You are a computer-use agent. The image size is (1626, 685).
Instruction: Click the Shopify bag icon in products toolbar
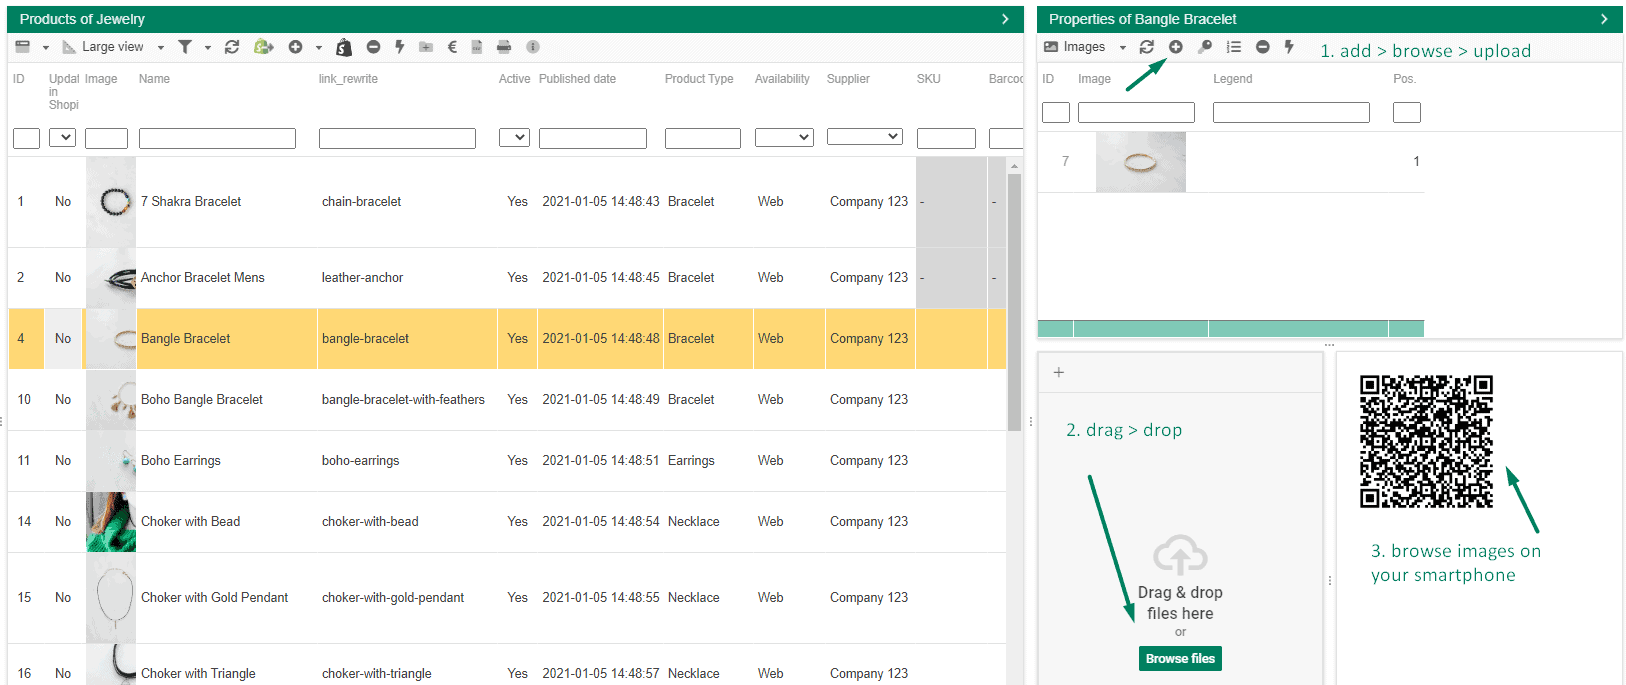[343, 47]
